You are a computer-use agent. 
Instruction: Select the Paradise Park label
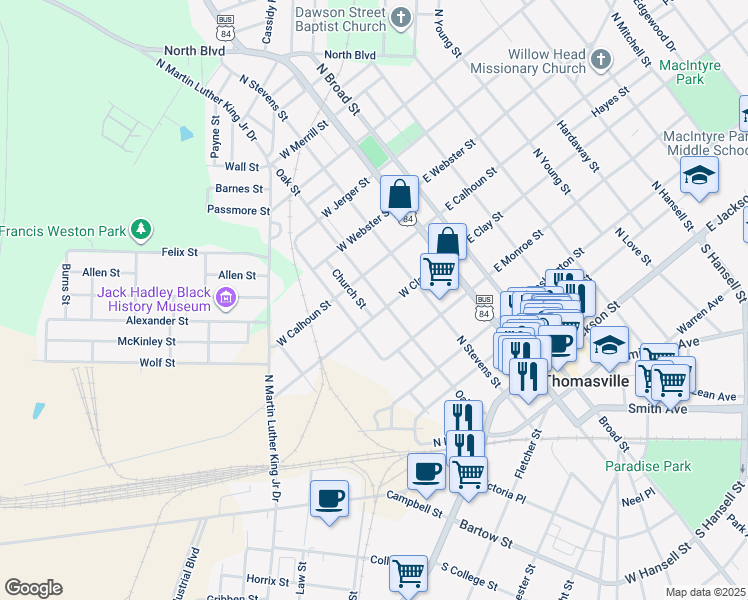point(648,466)
